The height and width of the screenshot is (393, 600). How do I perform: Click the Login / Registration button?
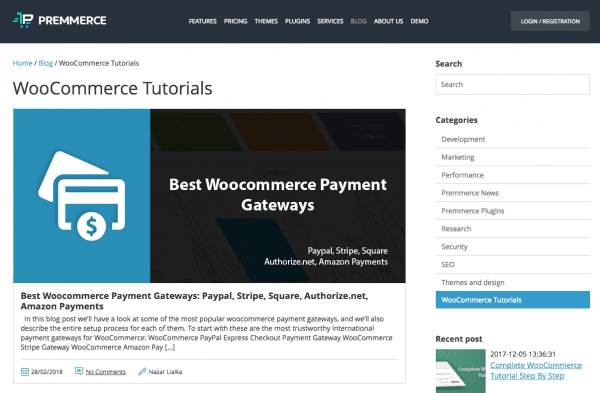tap(550, 21)
